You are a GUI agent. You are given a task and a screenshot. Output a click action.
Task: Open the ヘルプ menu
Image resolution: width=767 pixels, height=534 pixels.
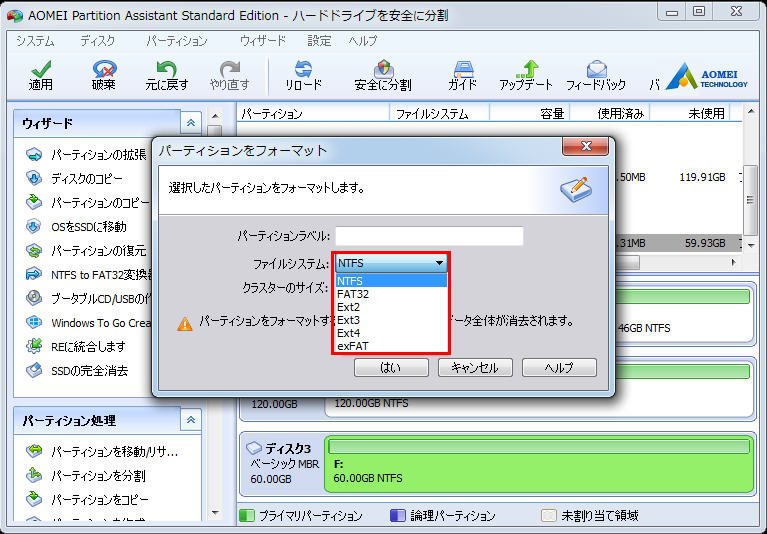tap(362, 41)
